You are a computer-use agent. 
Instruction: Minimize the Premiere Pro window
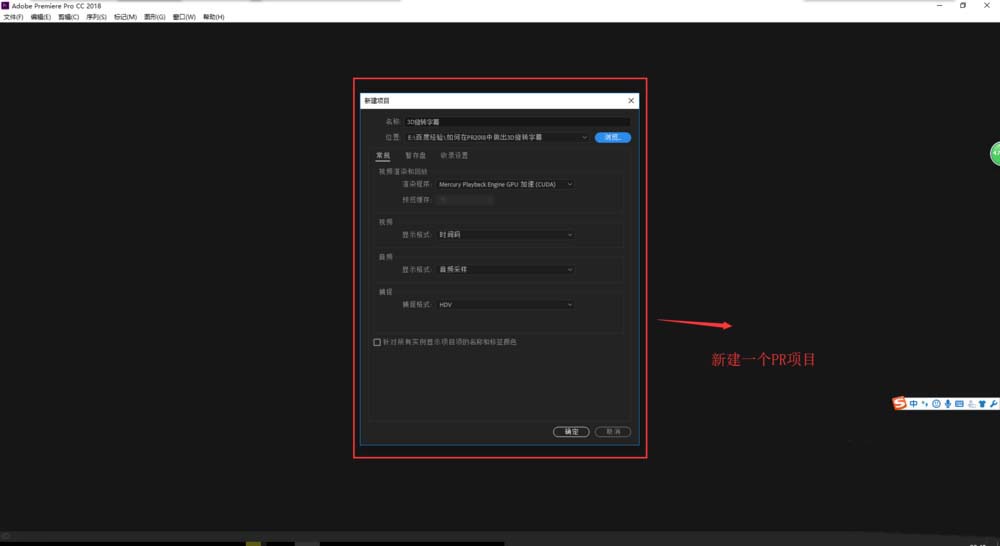click(x=939, y=5)
